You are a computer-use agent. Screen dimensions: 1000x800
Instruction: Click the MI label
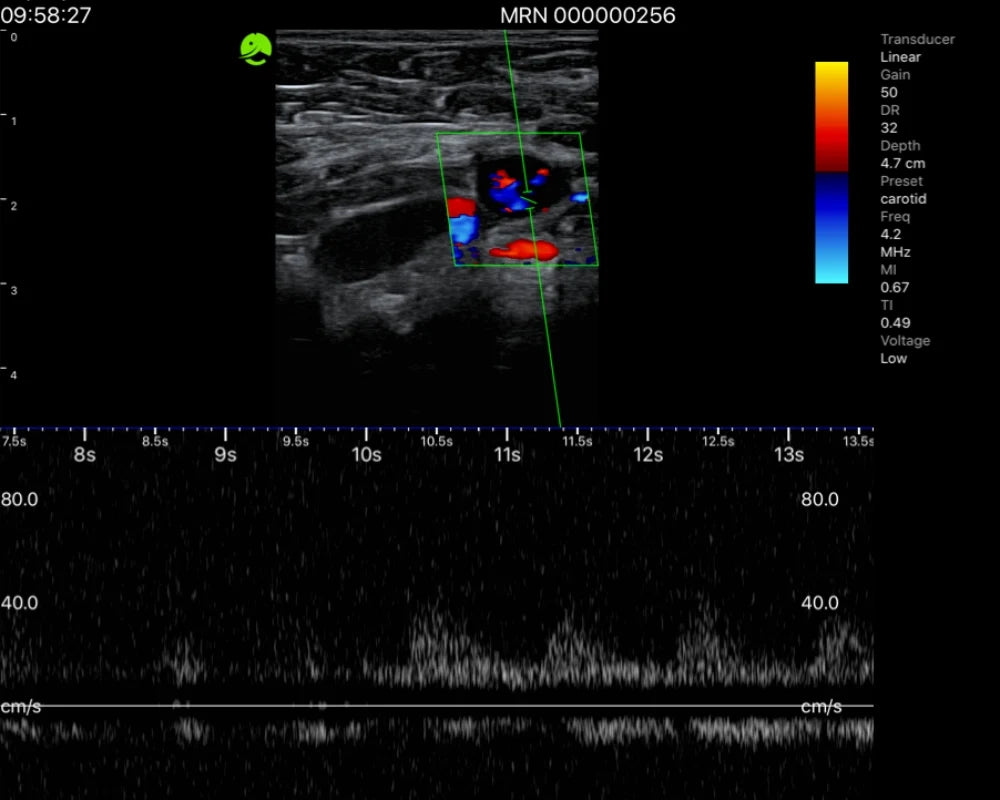(x=888, y=270)
